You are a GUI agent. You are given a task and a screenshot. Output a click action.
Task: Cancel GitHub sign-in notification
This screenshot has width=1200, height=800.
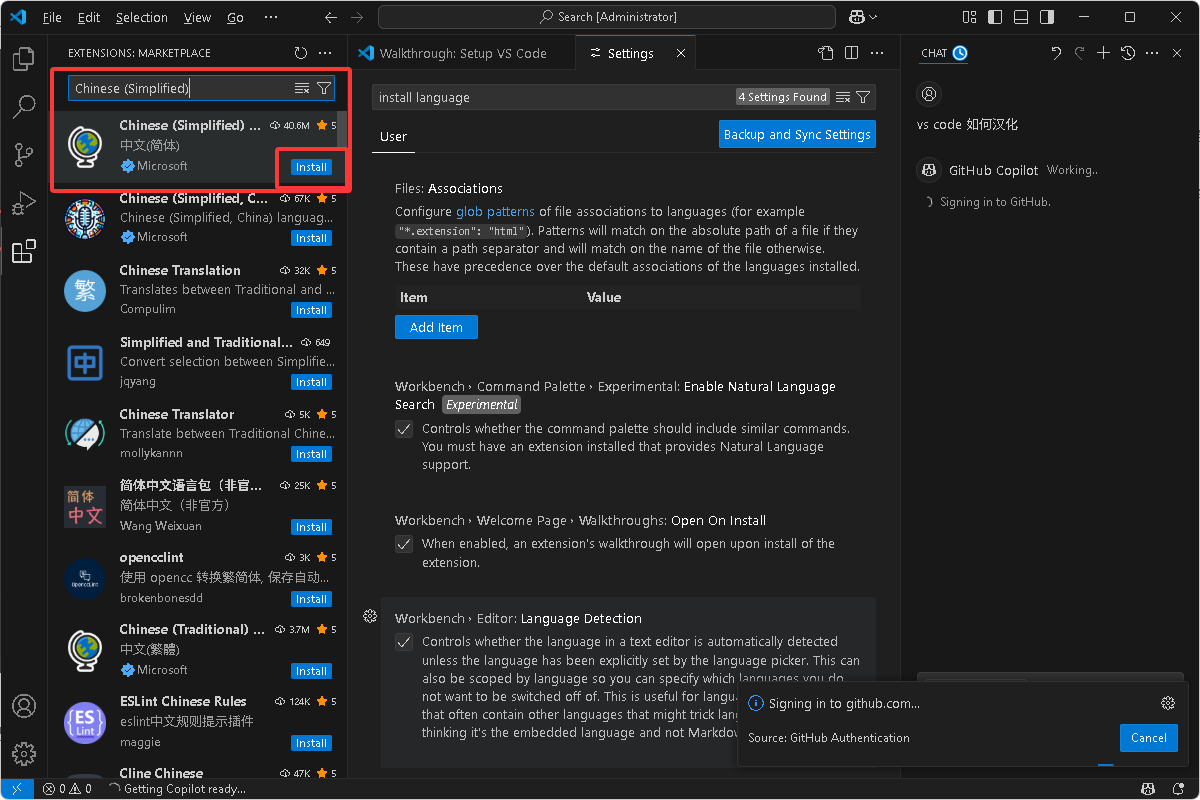click(1148, 738)
